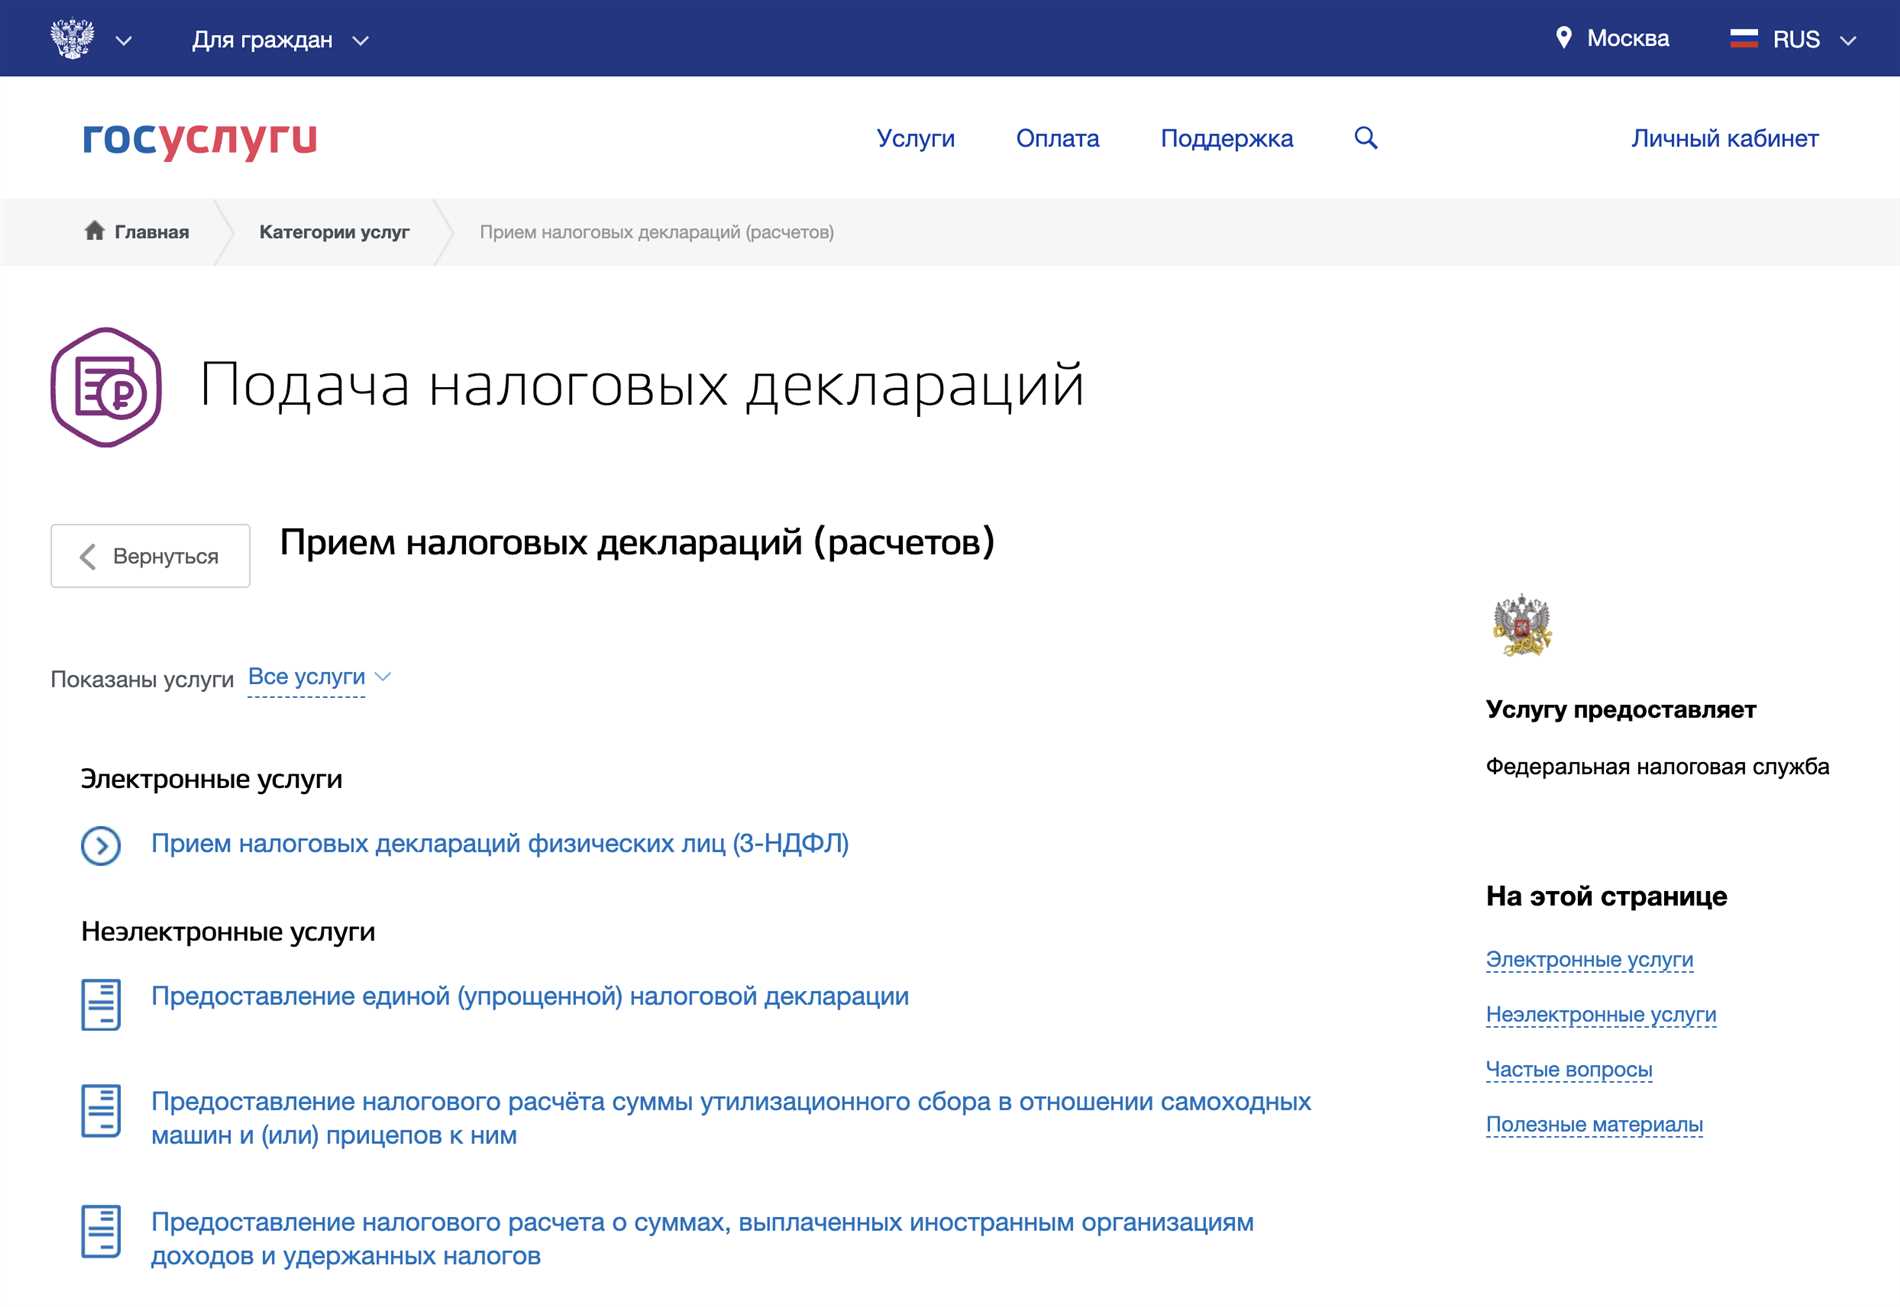Jump to 'Неэлектронные услуги' anchor link

click(1601, 1015)
